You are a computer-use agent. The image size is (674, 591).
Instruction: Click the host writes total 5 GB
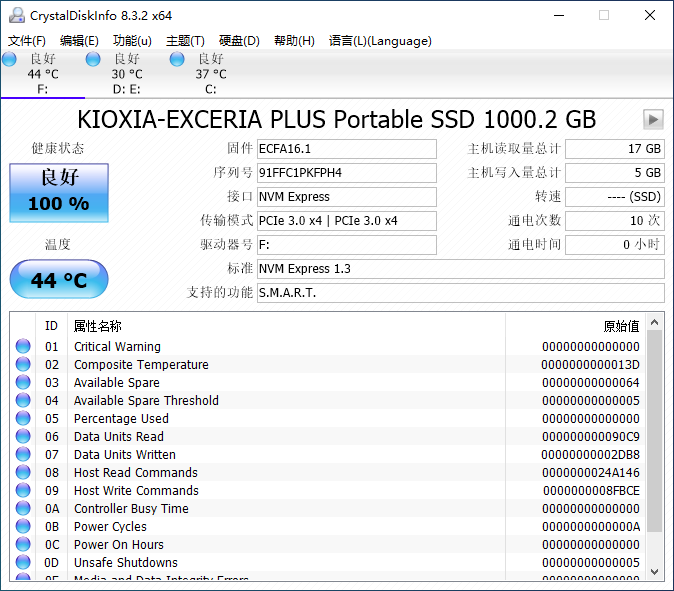[x=615, y=173]
